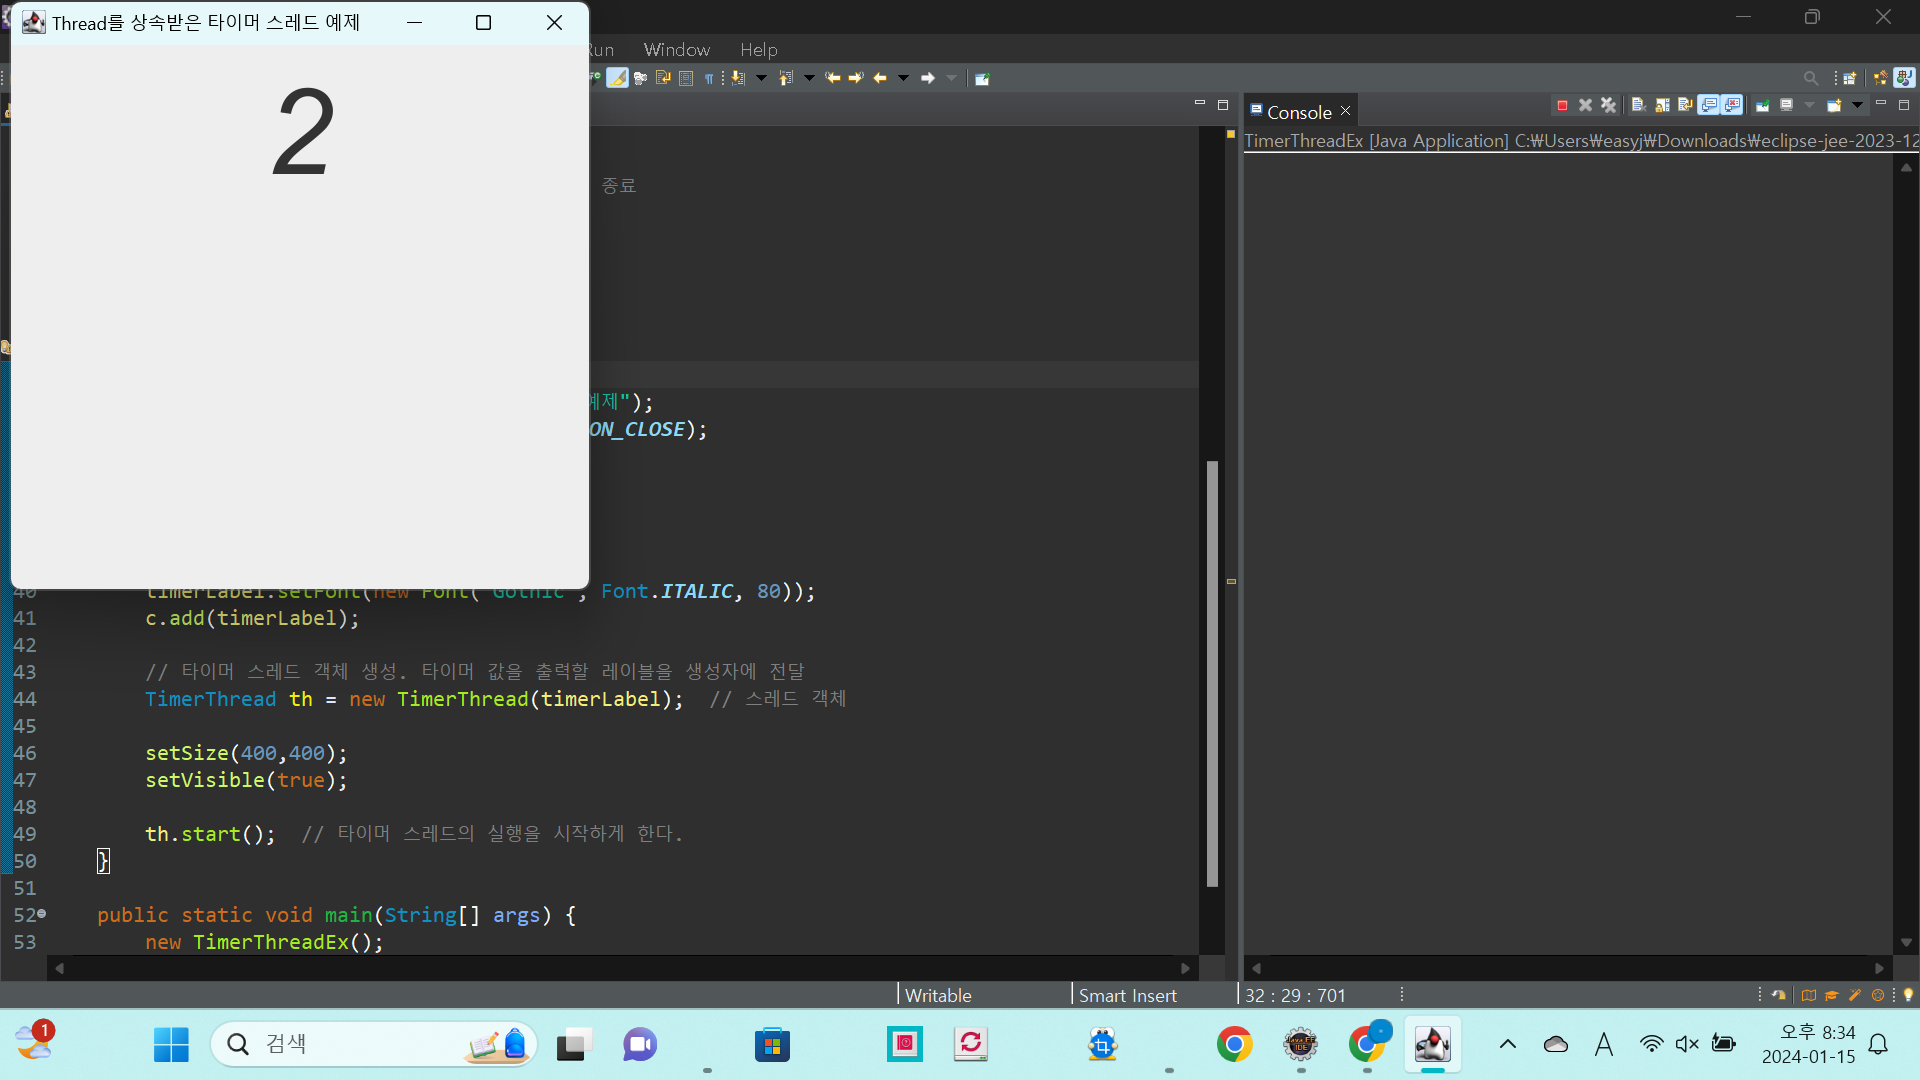Click the Pin Console icon
Screen dimensions: 1920x1080
click(1762, 105)
